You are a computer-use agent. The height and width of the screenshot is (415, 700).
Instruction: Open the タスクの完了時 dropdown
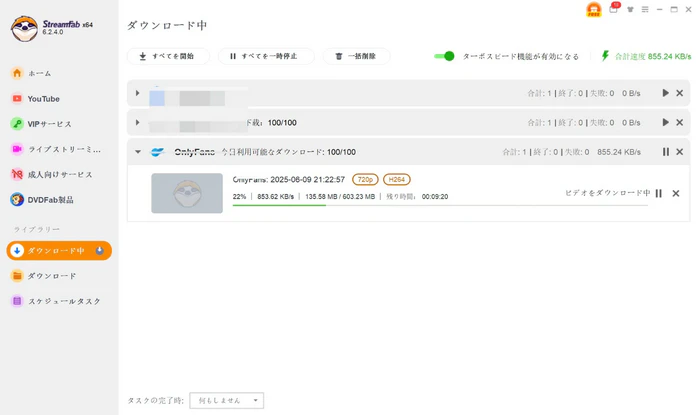(x=226, y=400)
